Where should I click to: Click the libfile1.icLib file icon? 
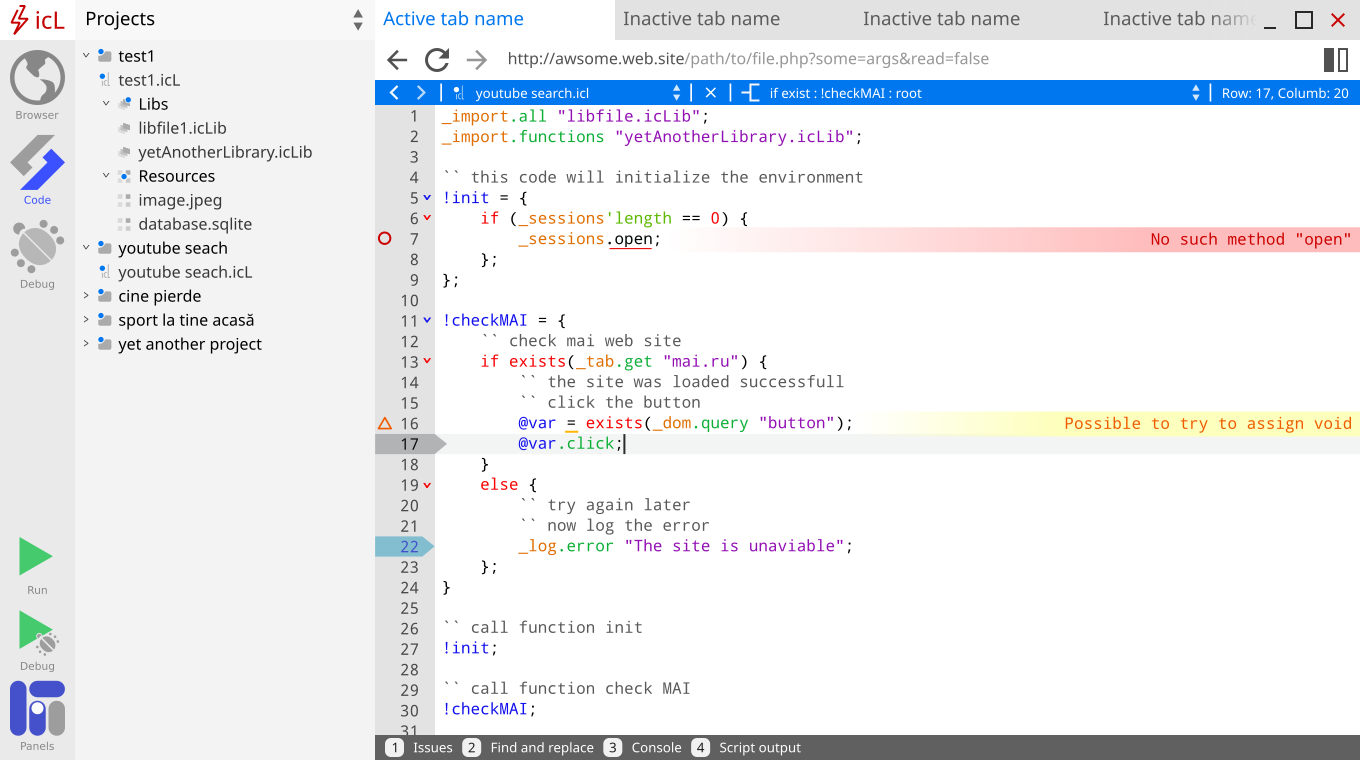(124, 128)
